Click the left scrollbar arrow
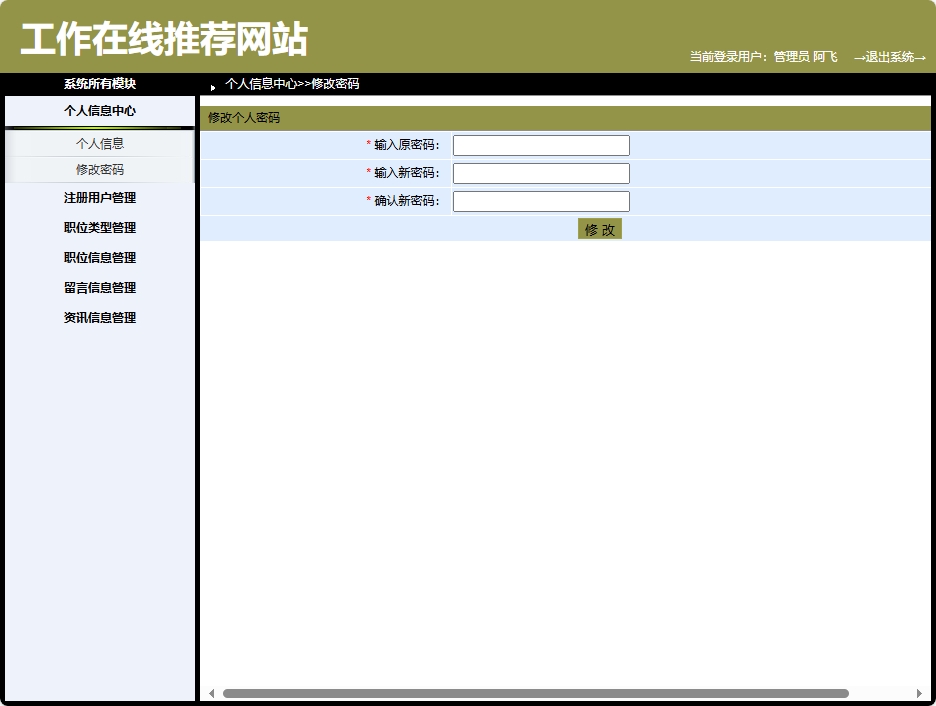This screenshot has height=706, width=936. click(x=211, y=692)
